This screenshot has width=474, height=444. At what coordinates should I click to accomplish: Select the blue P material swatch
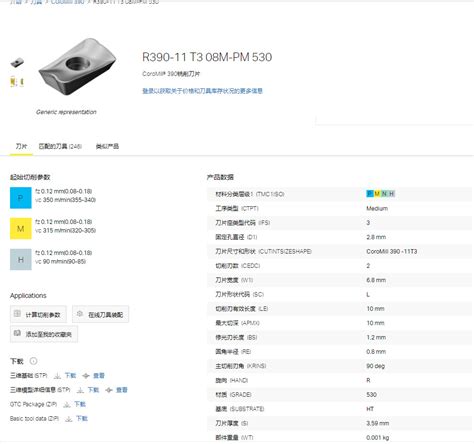point(21,198)
